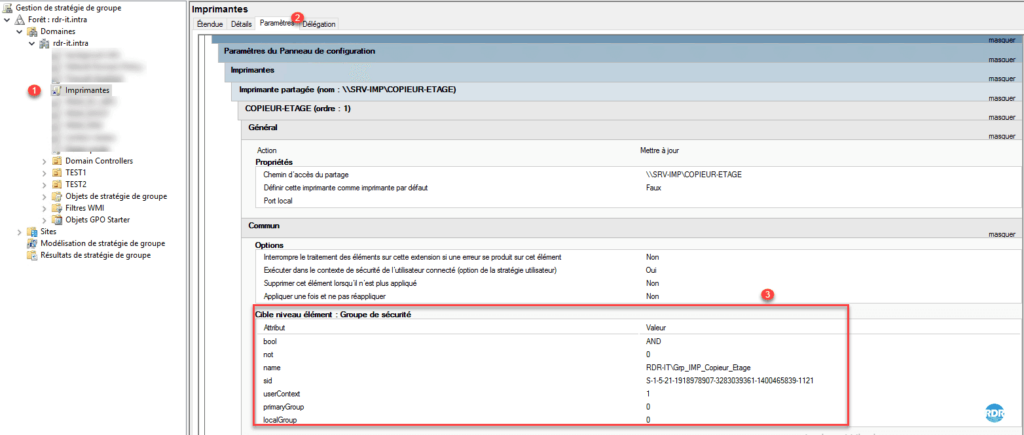The height and width of the screenshot is (435, 1024).
Task: Click Supprimer cet élément lorsqu'il n'est plus appliqué
Action: (340, 283)
